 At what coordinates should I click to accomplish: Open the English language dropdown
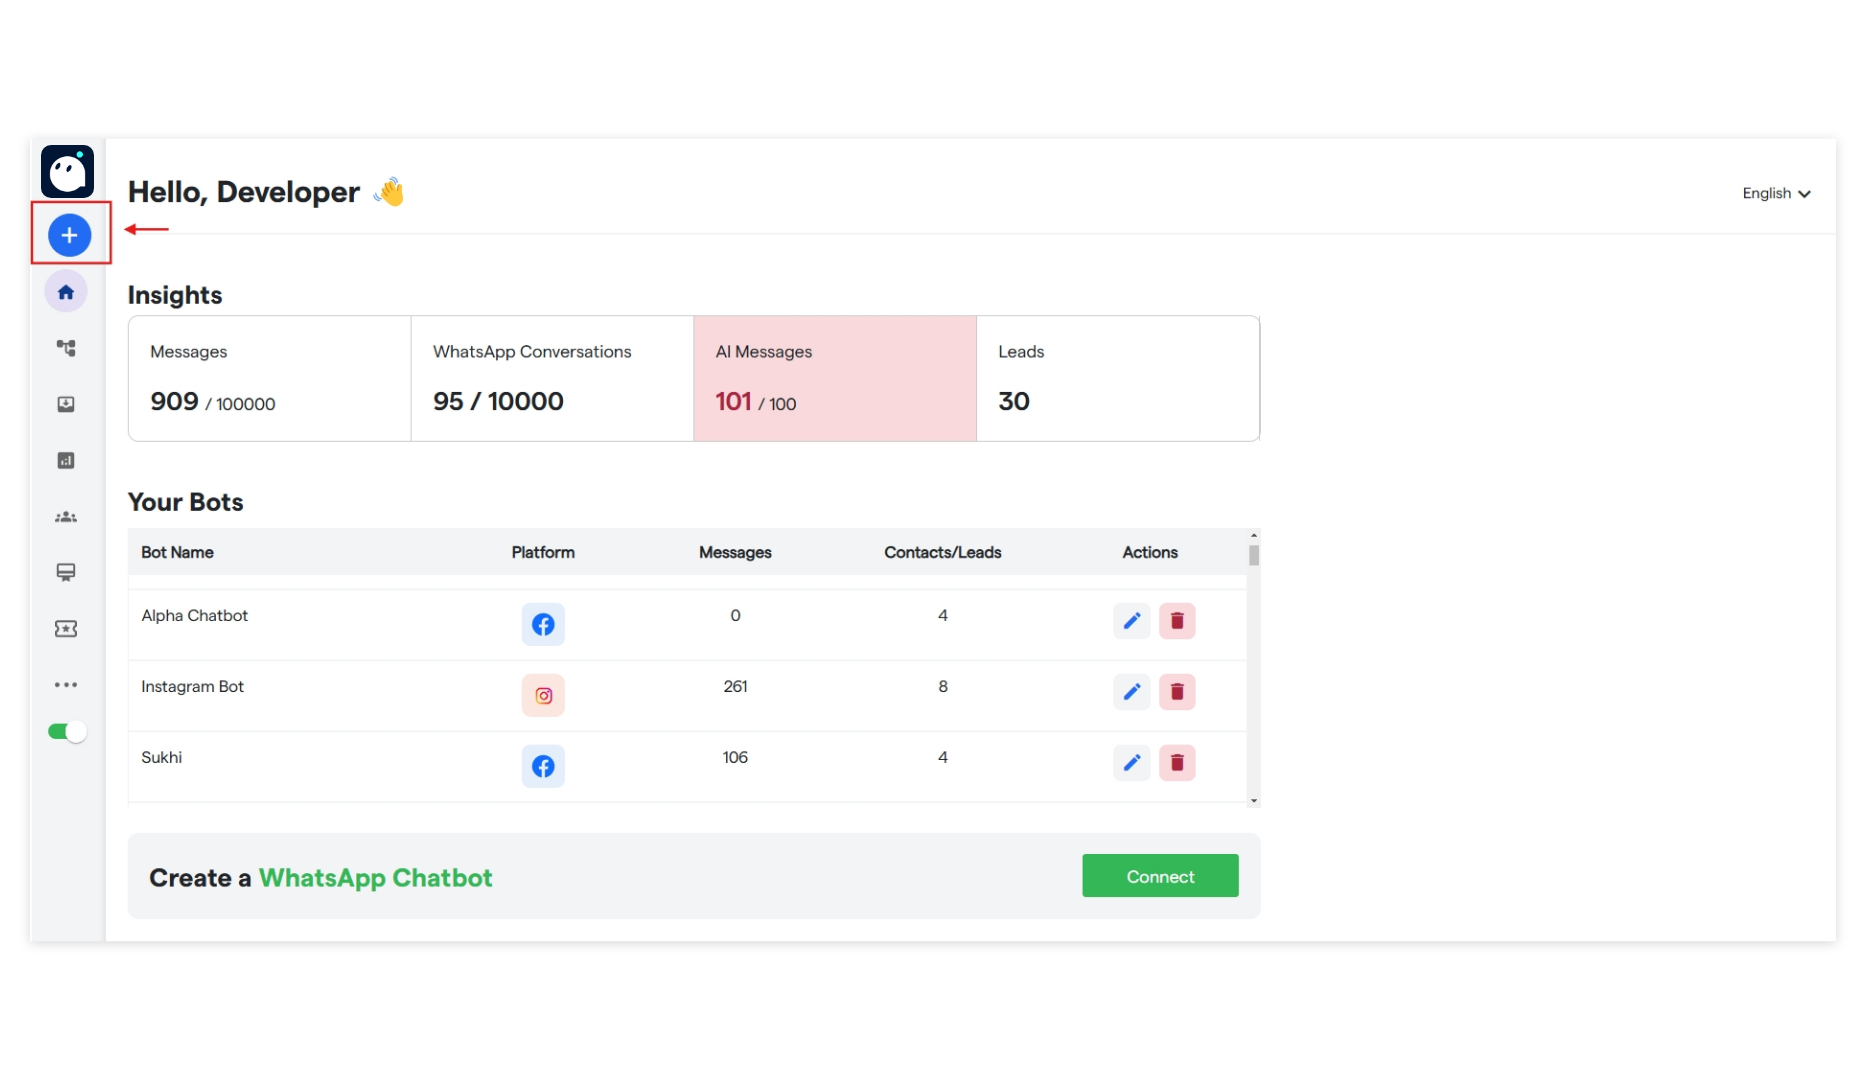click(x=1776, y=193)
